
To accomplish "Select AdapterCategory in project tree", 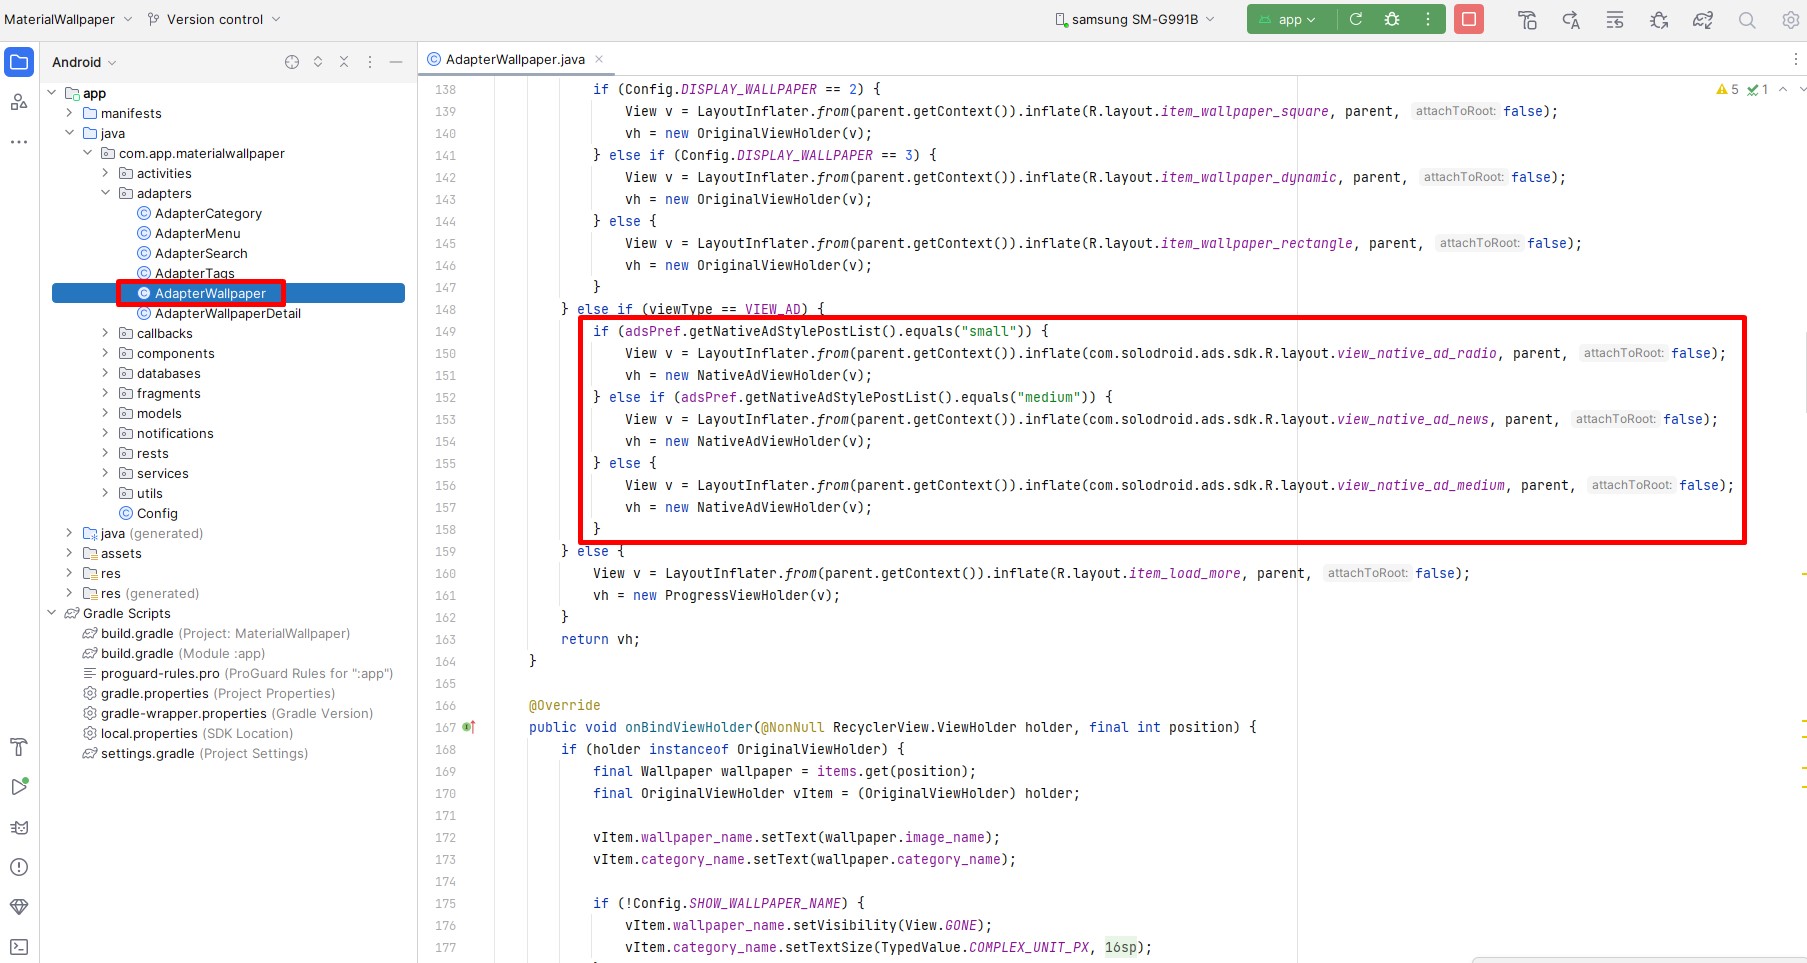I will pyautogui.click(x=208, y=213).
